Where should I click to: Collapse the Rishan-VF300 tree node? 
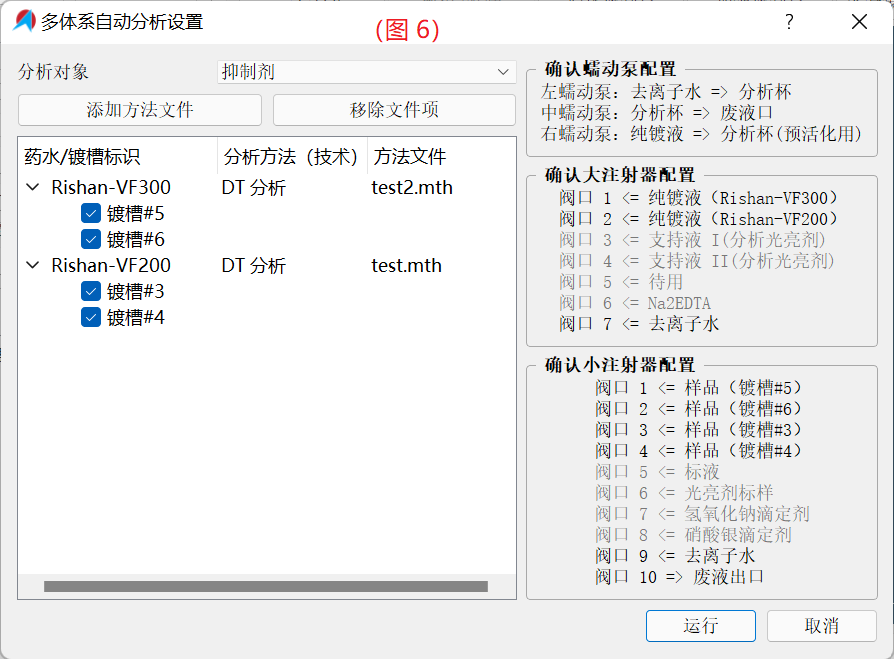33,188
